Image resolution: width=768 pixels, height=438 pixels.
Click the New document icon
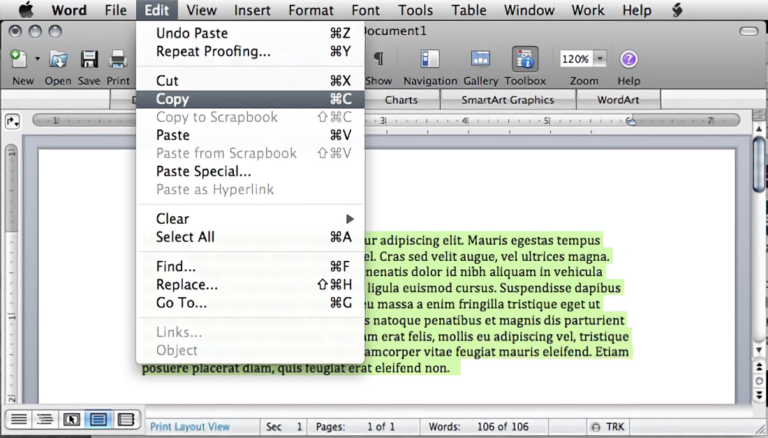(x=19, y=59)
